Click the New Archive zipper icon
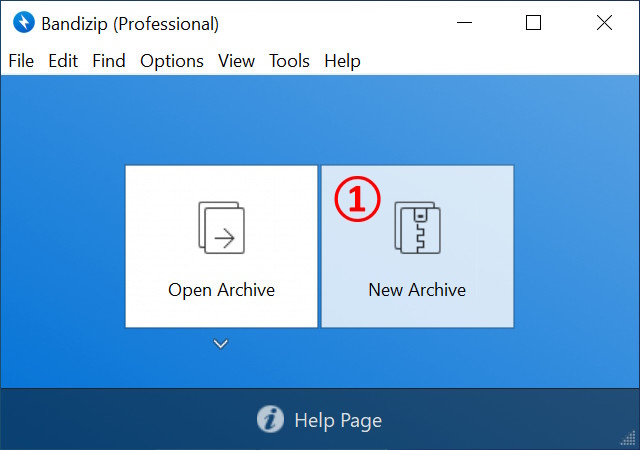Screen dimensions: 640x450 (417, 228)
